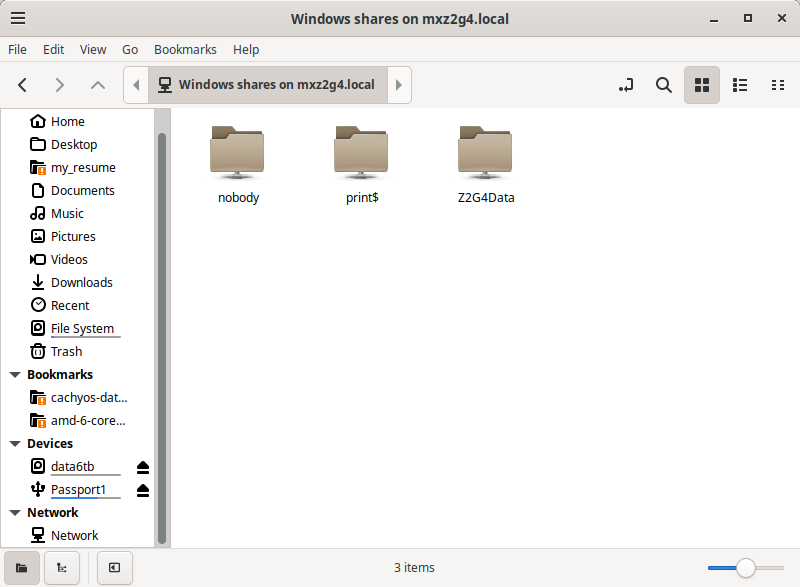Screen dimensions: 800x587
Task: Toggle the location entry with the arrow icon
Action: coord(625,85)
